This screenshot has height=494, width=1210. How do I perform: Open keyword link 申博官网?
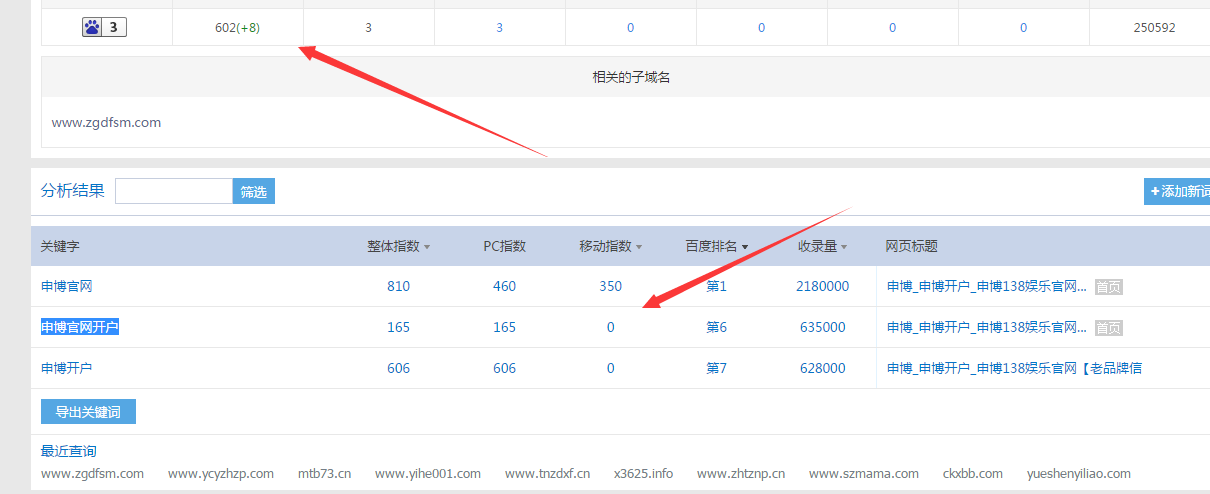[x=67, y=286]
